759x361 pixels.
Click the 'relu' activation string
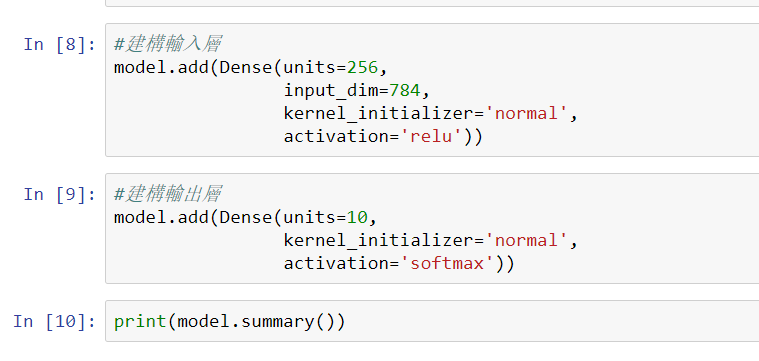tap(431, 136)
